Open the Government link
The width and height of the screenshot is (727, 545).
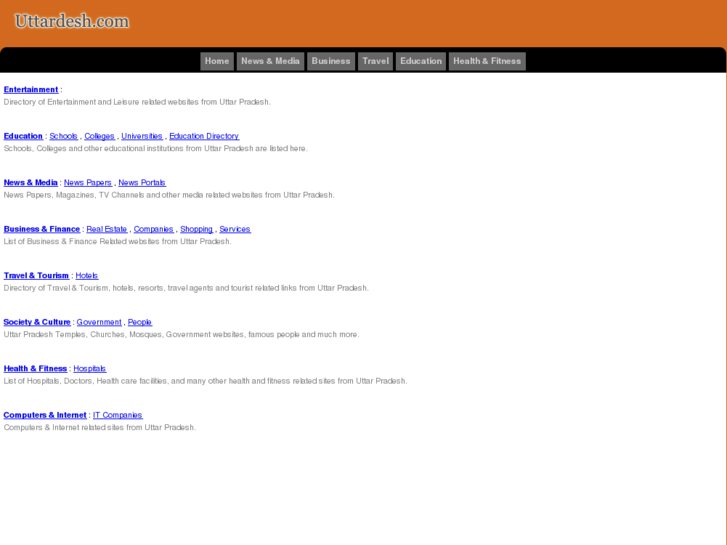coord(99,322)
